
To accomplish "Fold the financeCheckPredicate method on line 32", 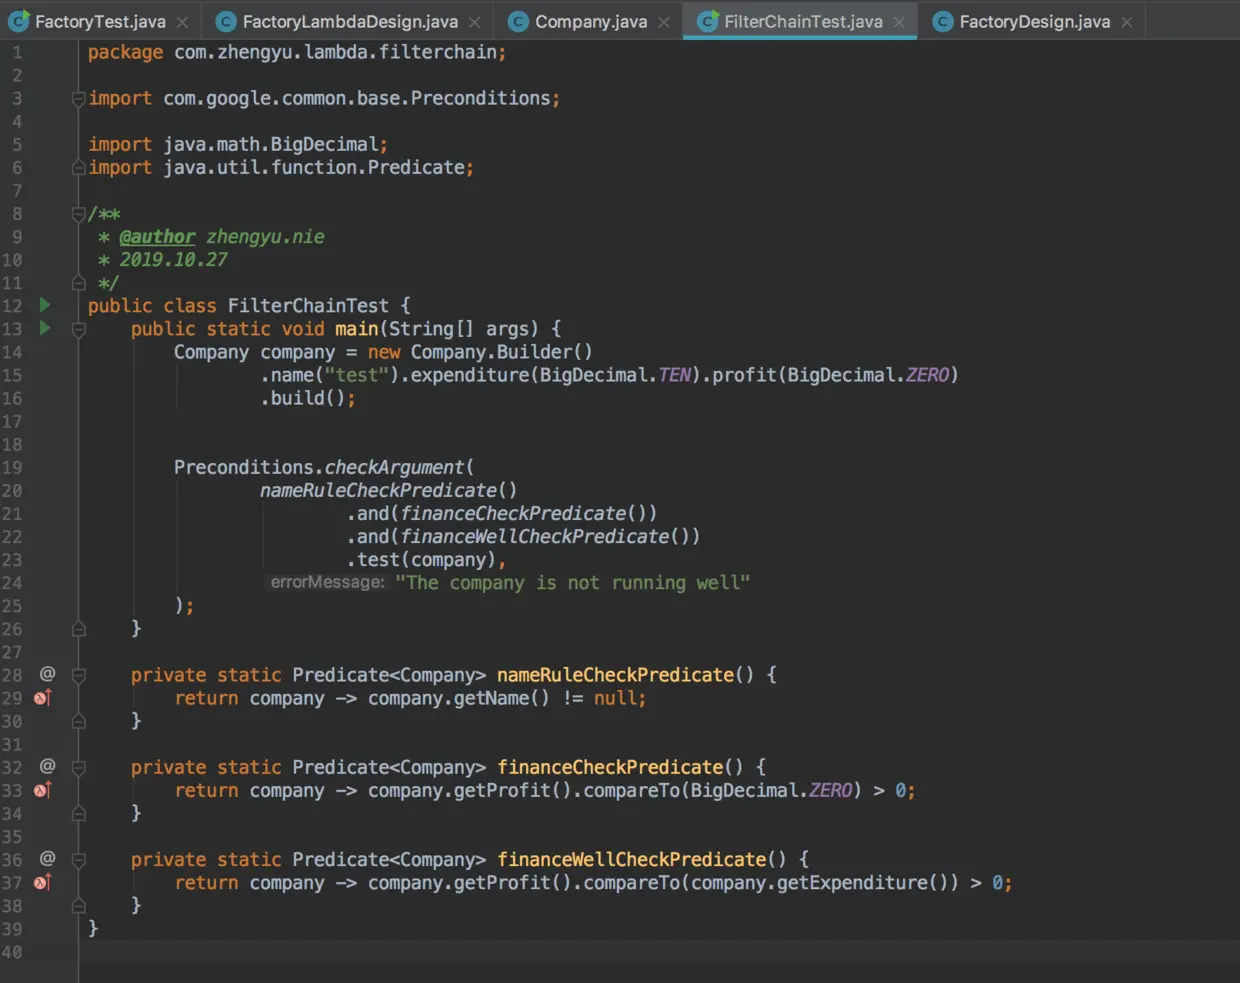I will coord(78,767).
